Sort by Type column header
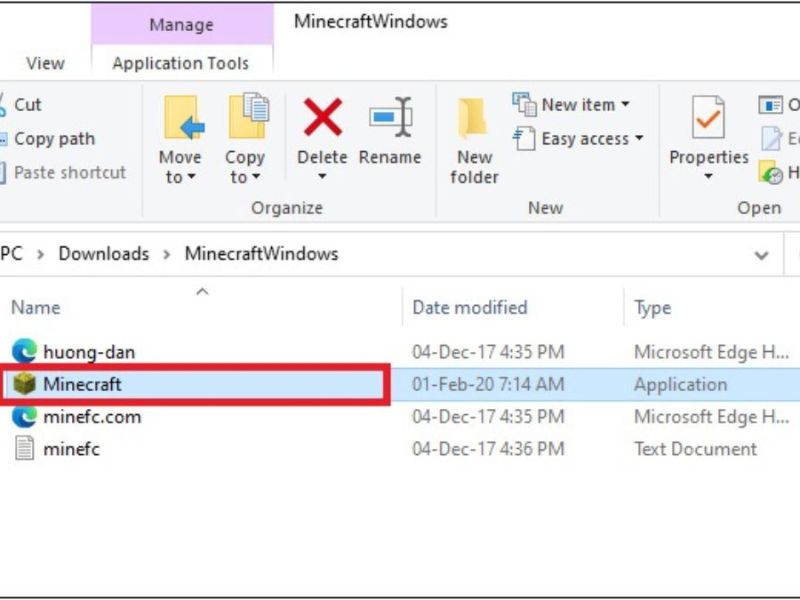Image resolution: width=800 pixels, height=600 pixels. coord(653,308)
